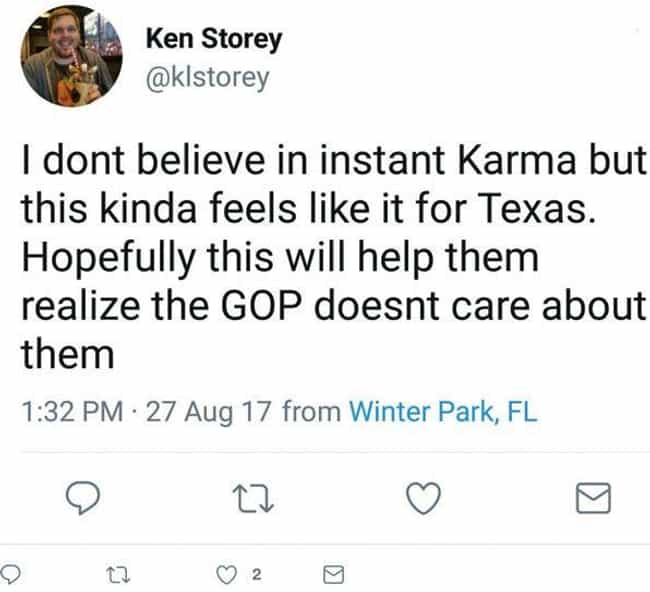This screenshot has width=650, height=592.
Task: Click the bottom row's envelope icon
Action: coord(334,575)
